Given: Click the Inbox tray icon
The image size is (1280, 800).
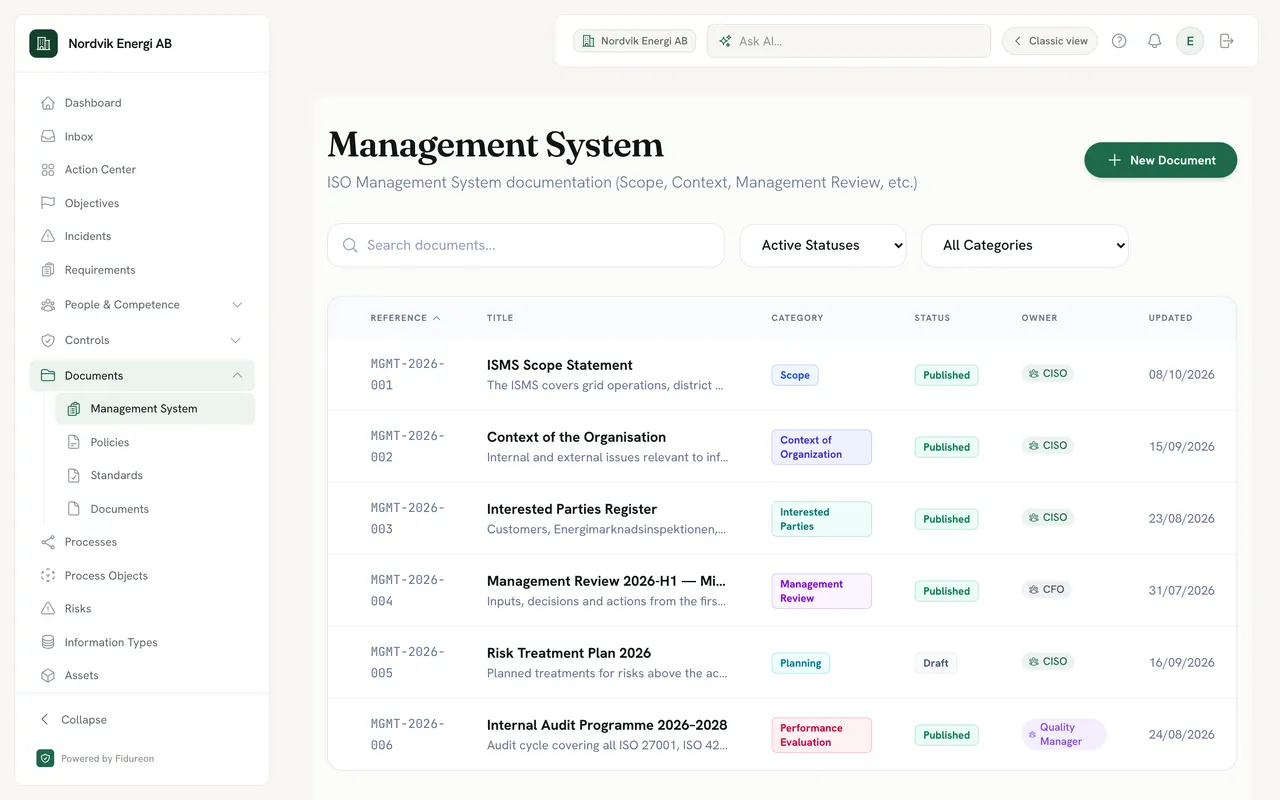Looking at the screenshot, I should 48,137.
